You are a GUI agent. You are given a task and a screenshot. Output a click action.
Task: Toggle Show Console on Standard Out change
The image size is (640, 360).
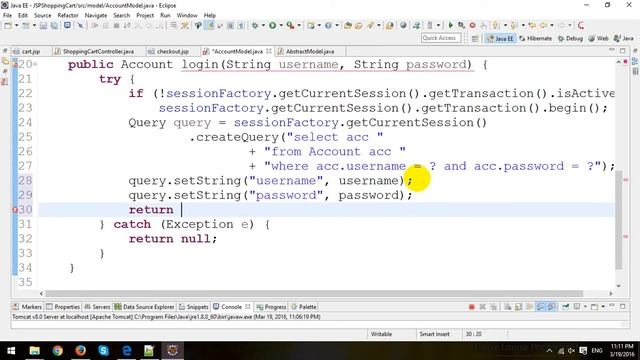point(540,307)
